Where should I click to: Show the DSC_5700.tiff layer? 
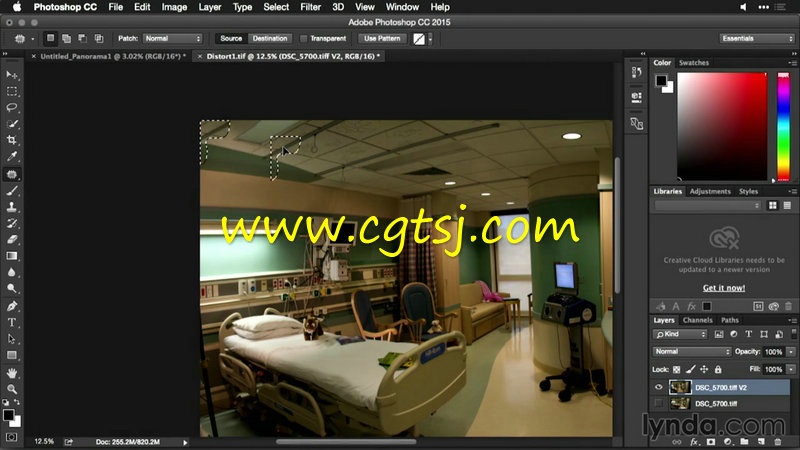659,404
